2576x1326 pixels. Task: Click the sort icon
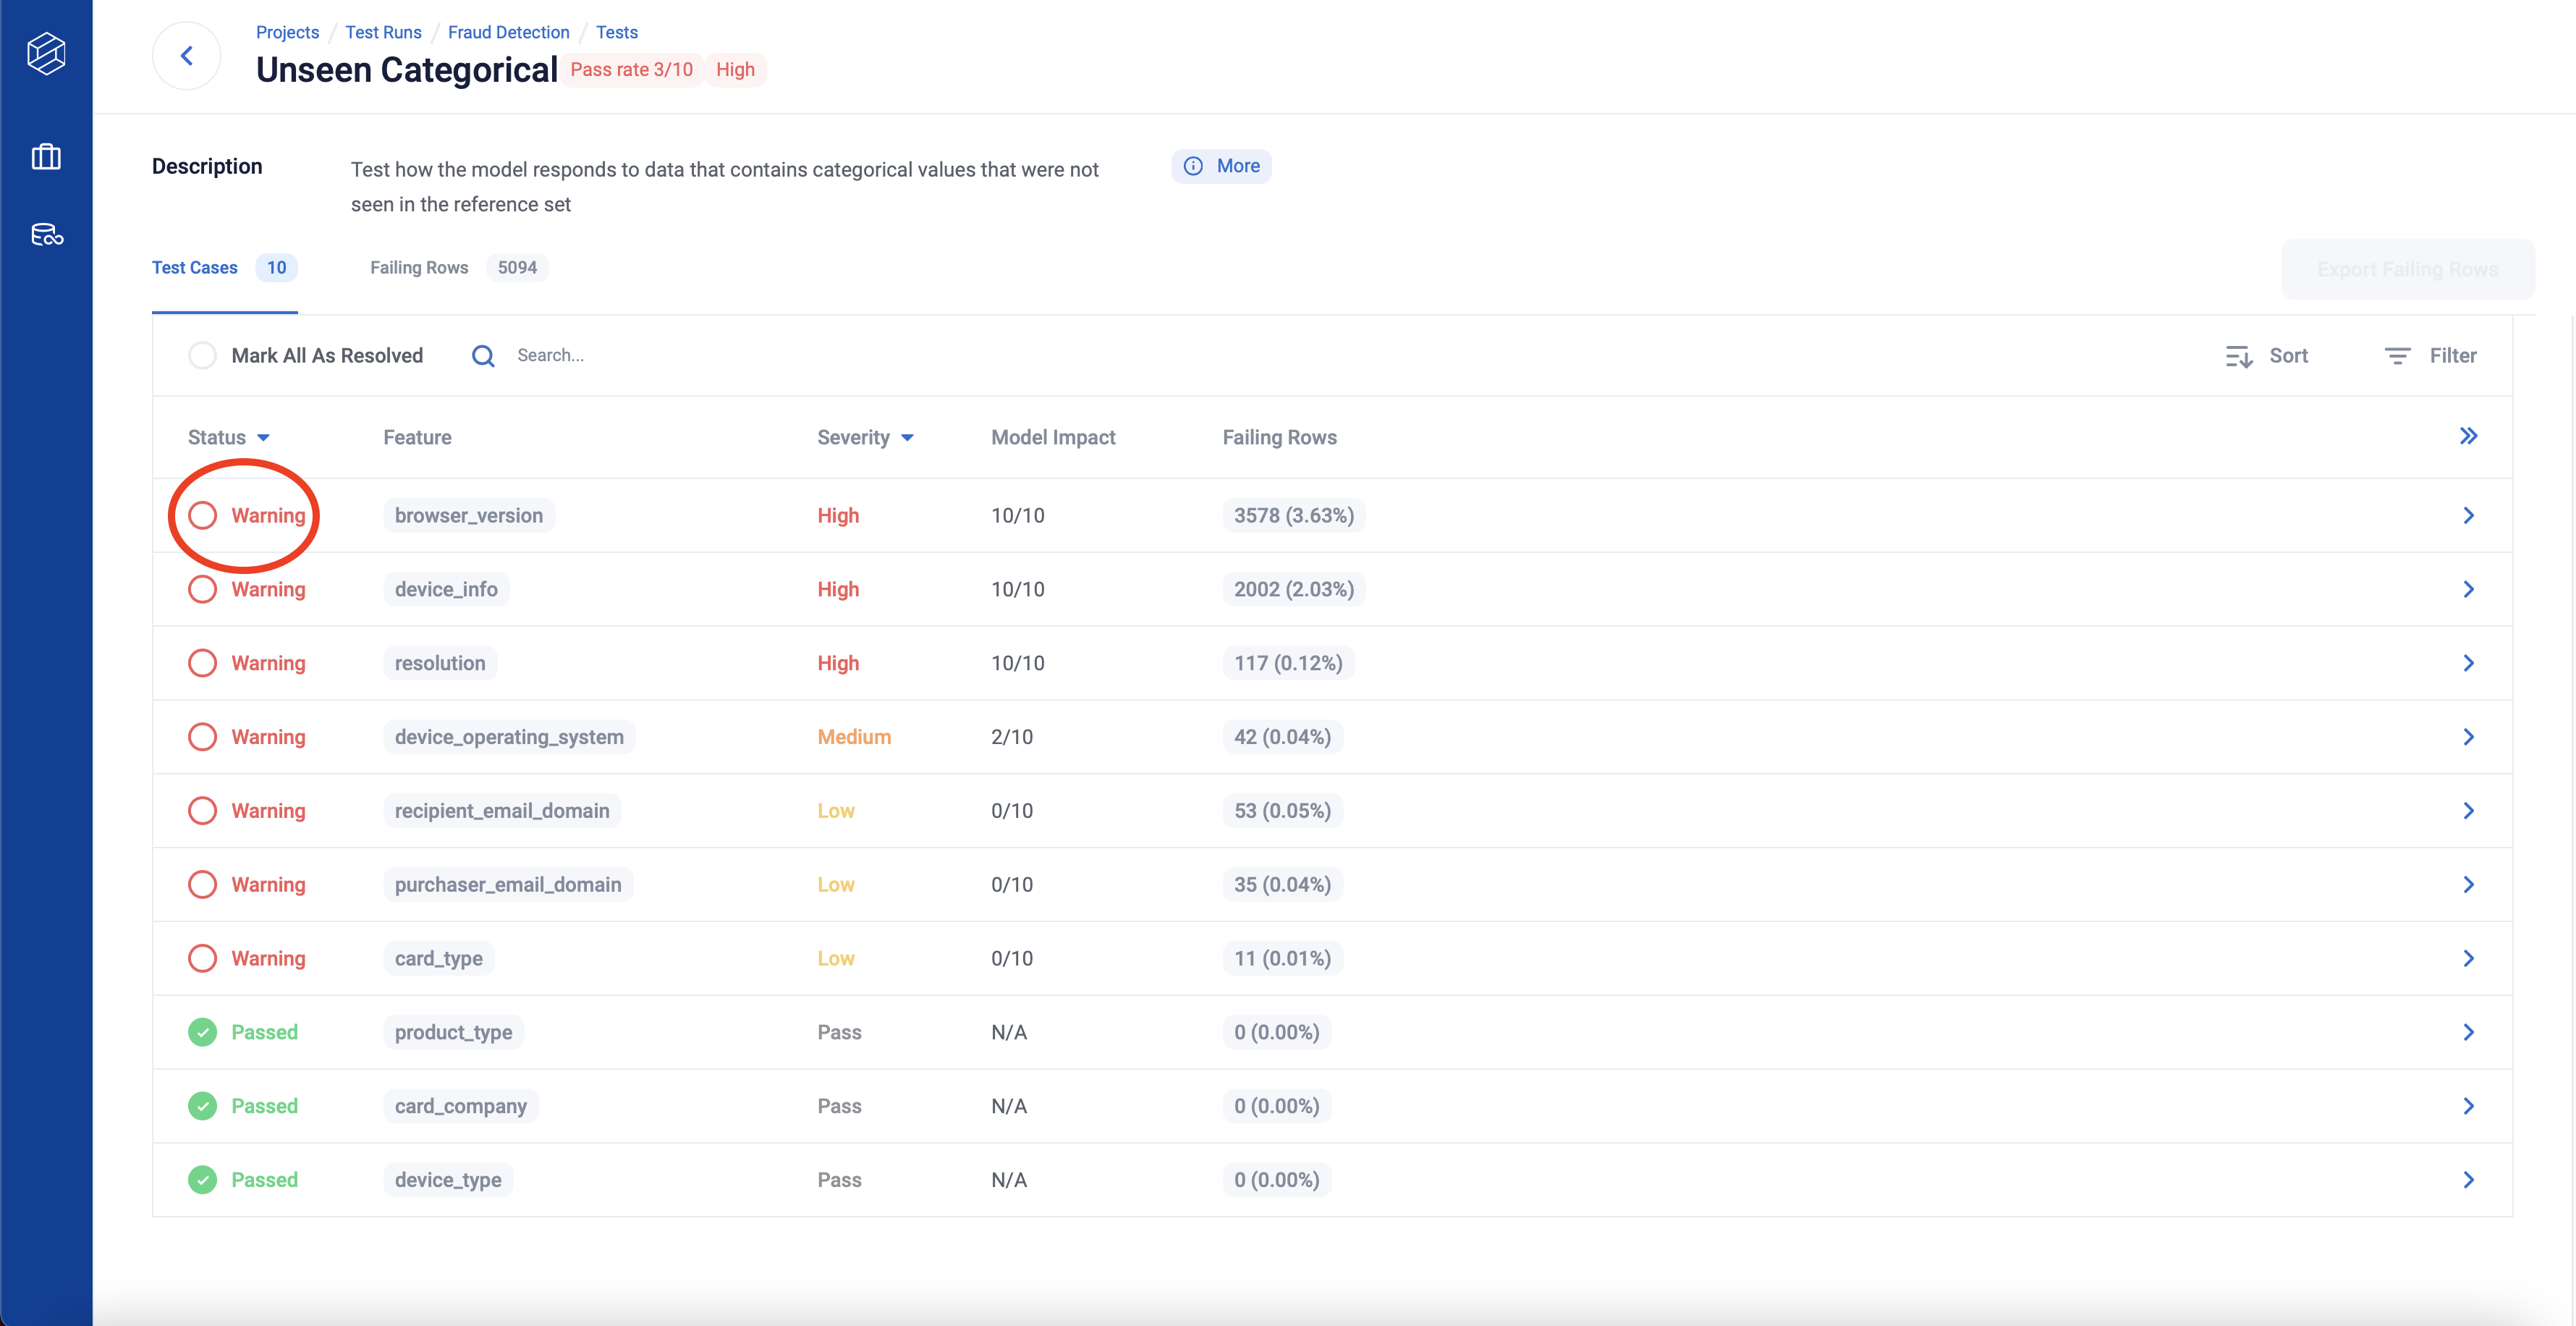point(2239,356)
